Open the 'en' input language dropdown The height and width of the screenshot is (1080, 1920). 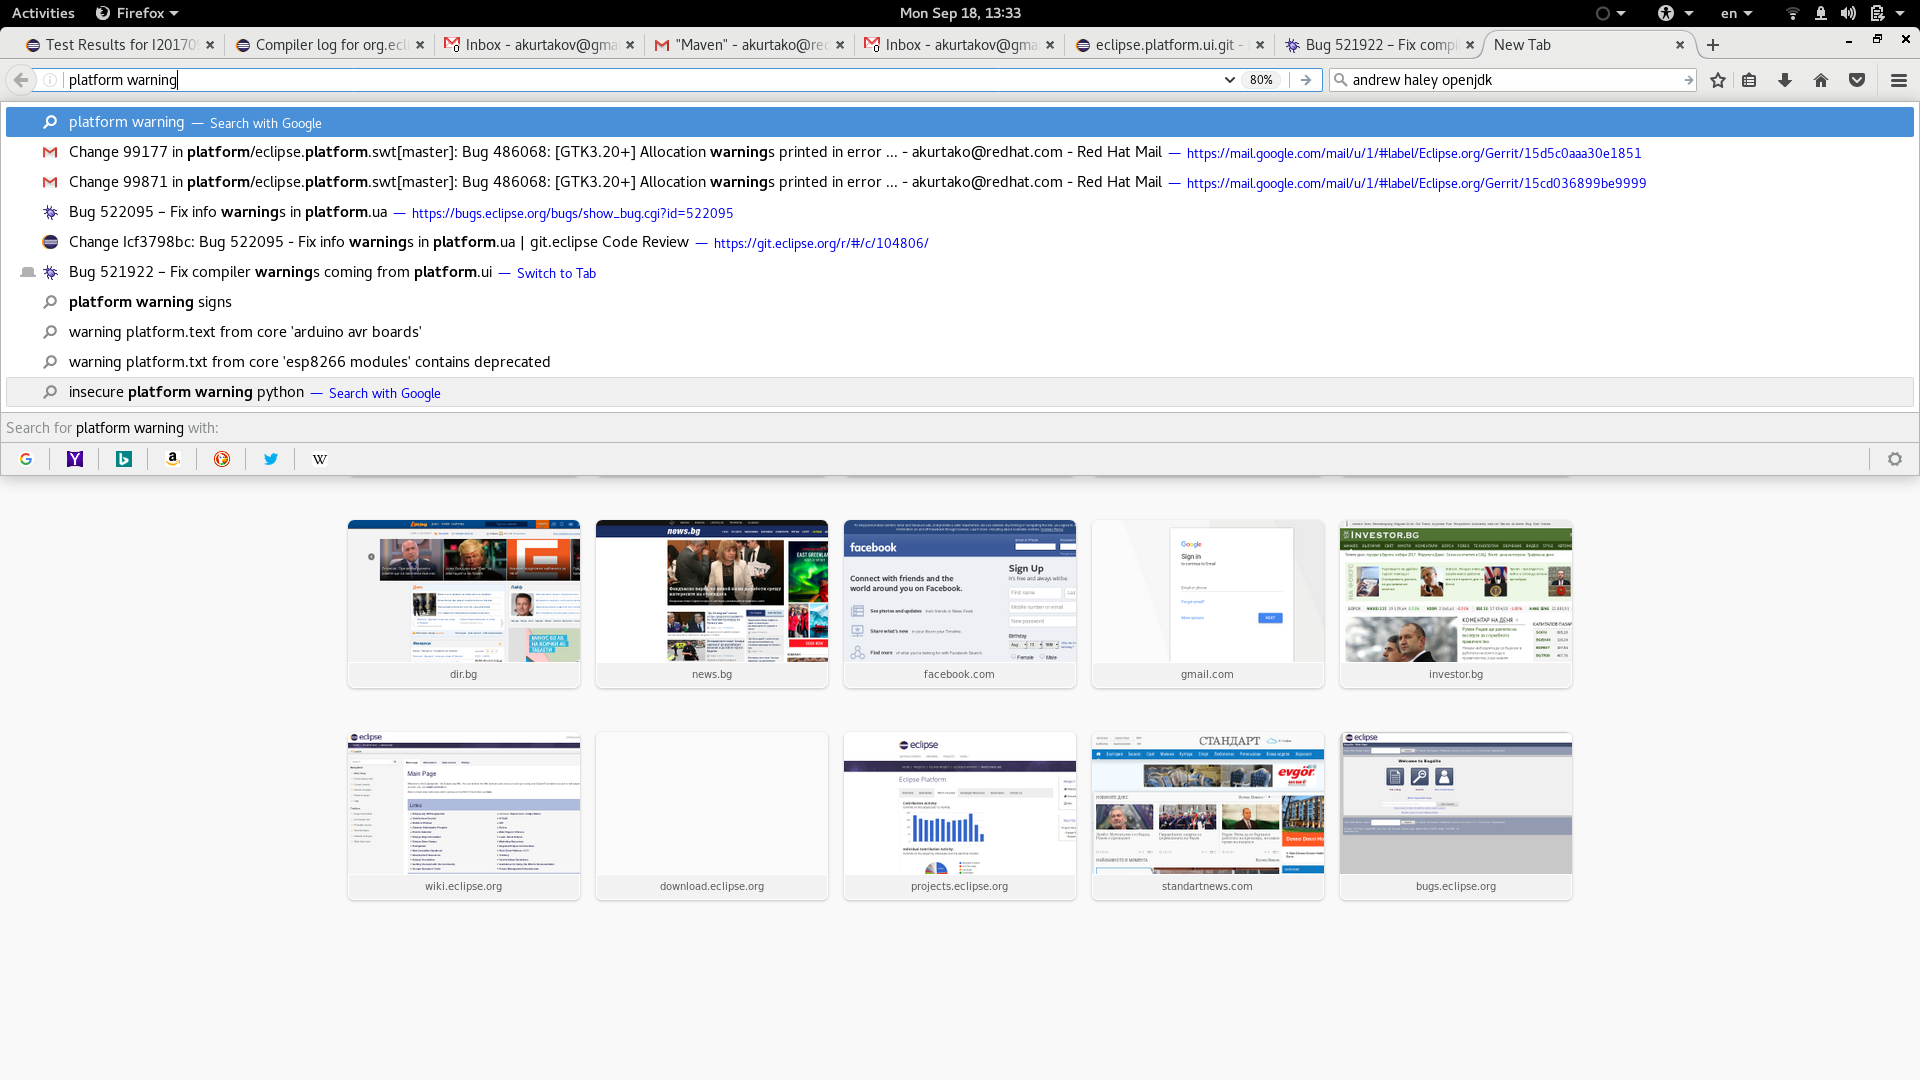1736,13
